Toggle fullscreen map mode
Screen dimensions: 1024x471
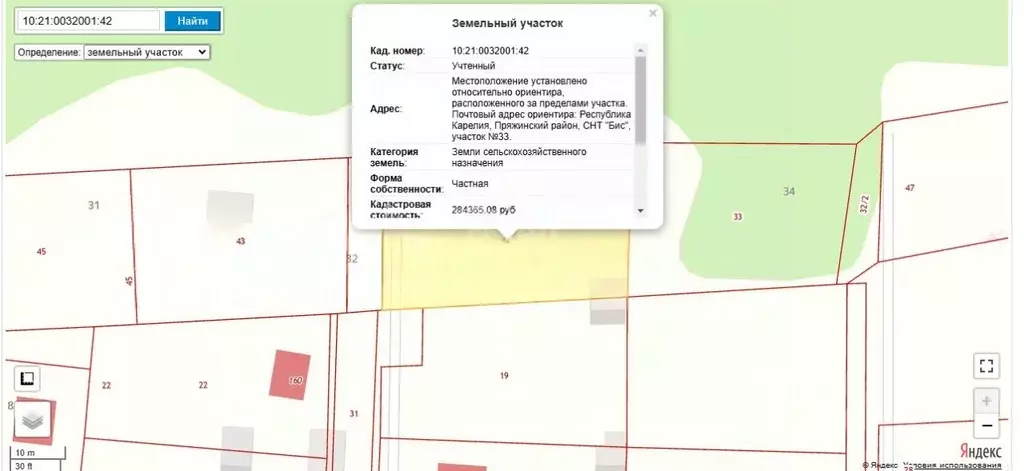pyautogui.click(x=986, y=366)
